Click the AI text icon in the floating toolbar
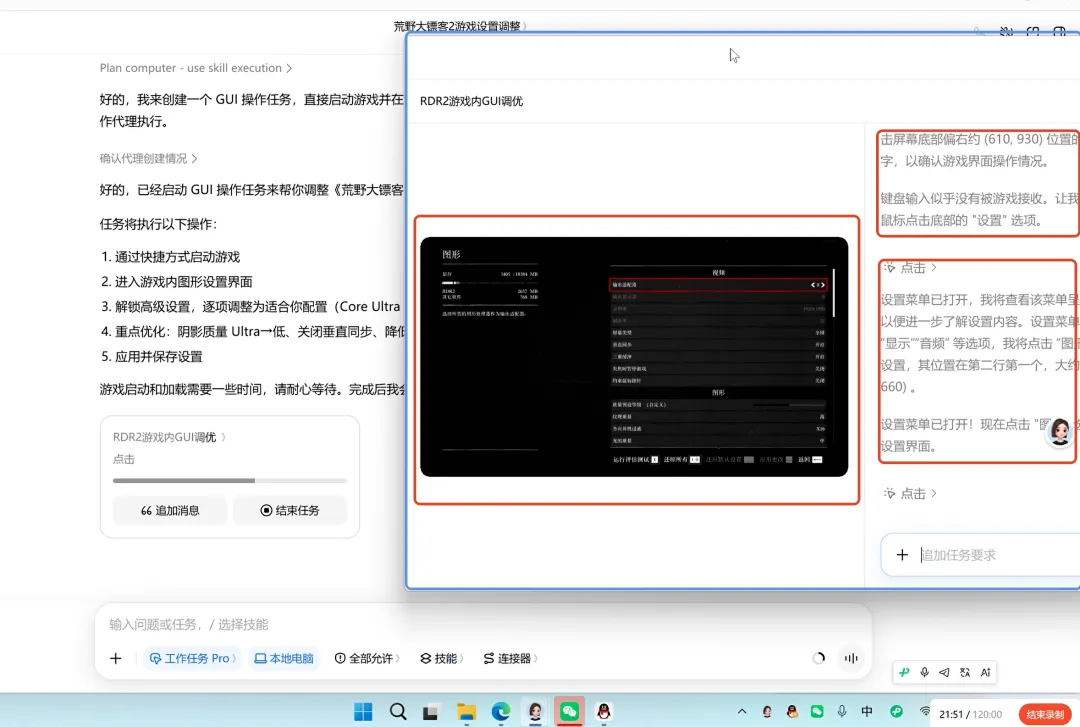The height and width of the screenshot is (727, 1080). pos(986,673)
